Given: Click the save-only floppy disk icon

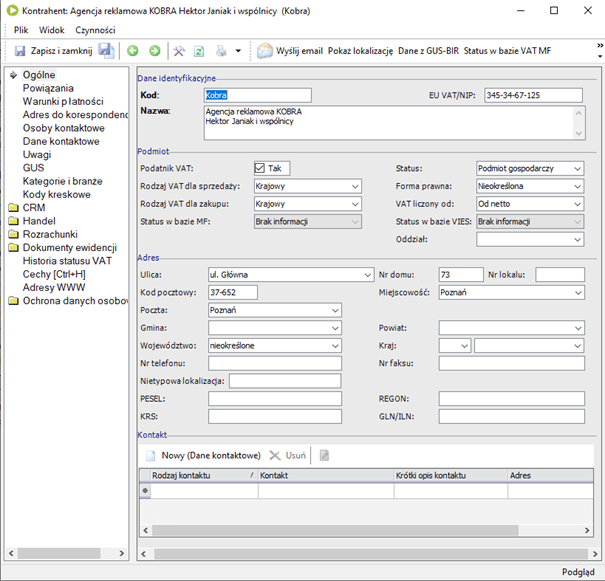Looking at the screenshot, I should (106, 51).
